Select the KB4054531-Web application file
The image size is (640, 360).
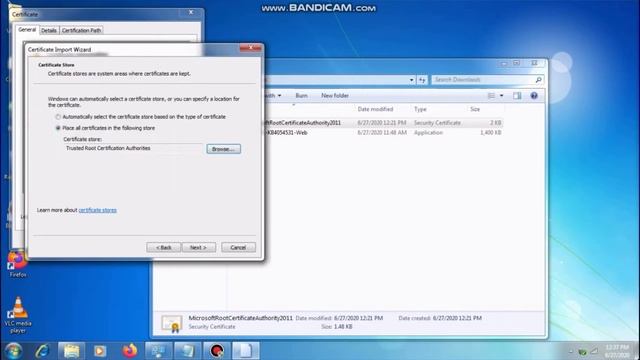pyautogui.click(x=383, y=133)
